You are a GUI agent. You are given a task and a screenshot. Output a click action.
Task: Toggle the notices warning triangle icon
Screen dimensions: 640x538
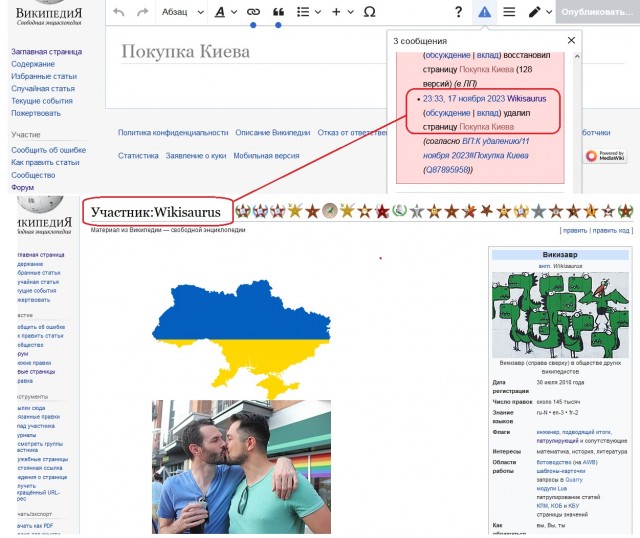click(x=484, y=12)
